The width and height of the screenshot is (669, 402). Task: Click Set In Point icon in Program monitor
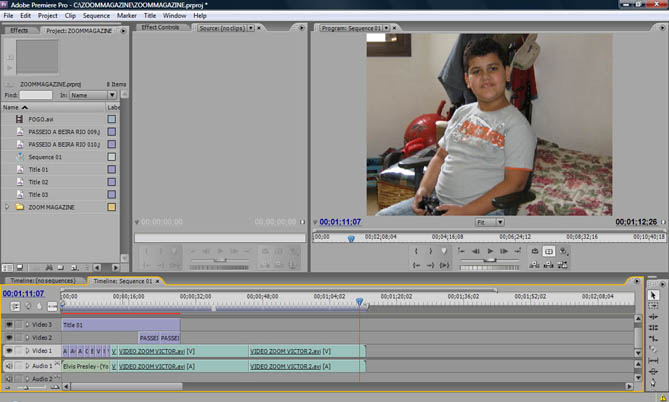(x=416, y=251)
